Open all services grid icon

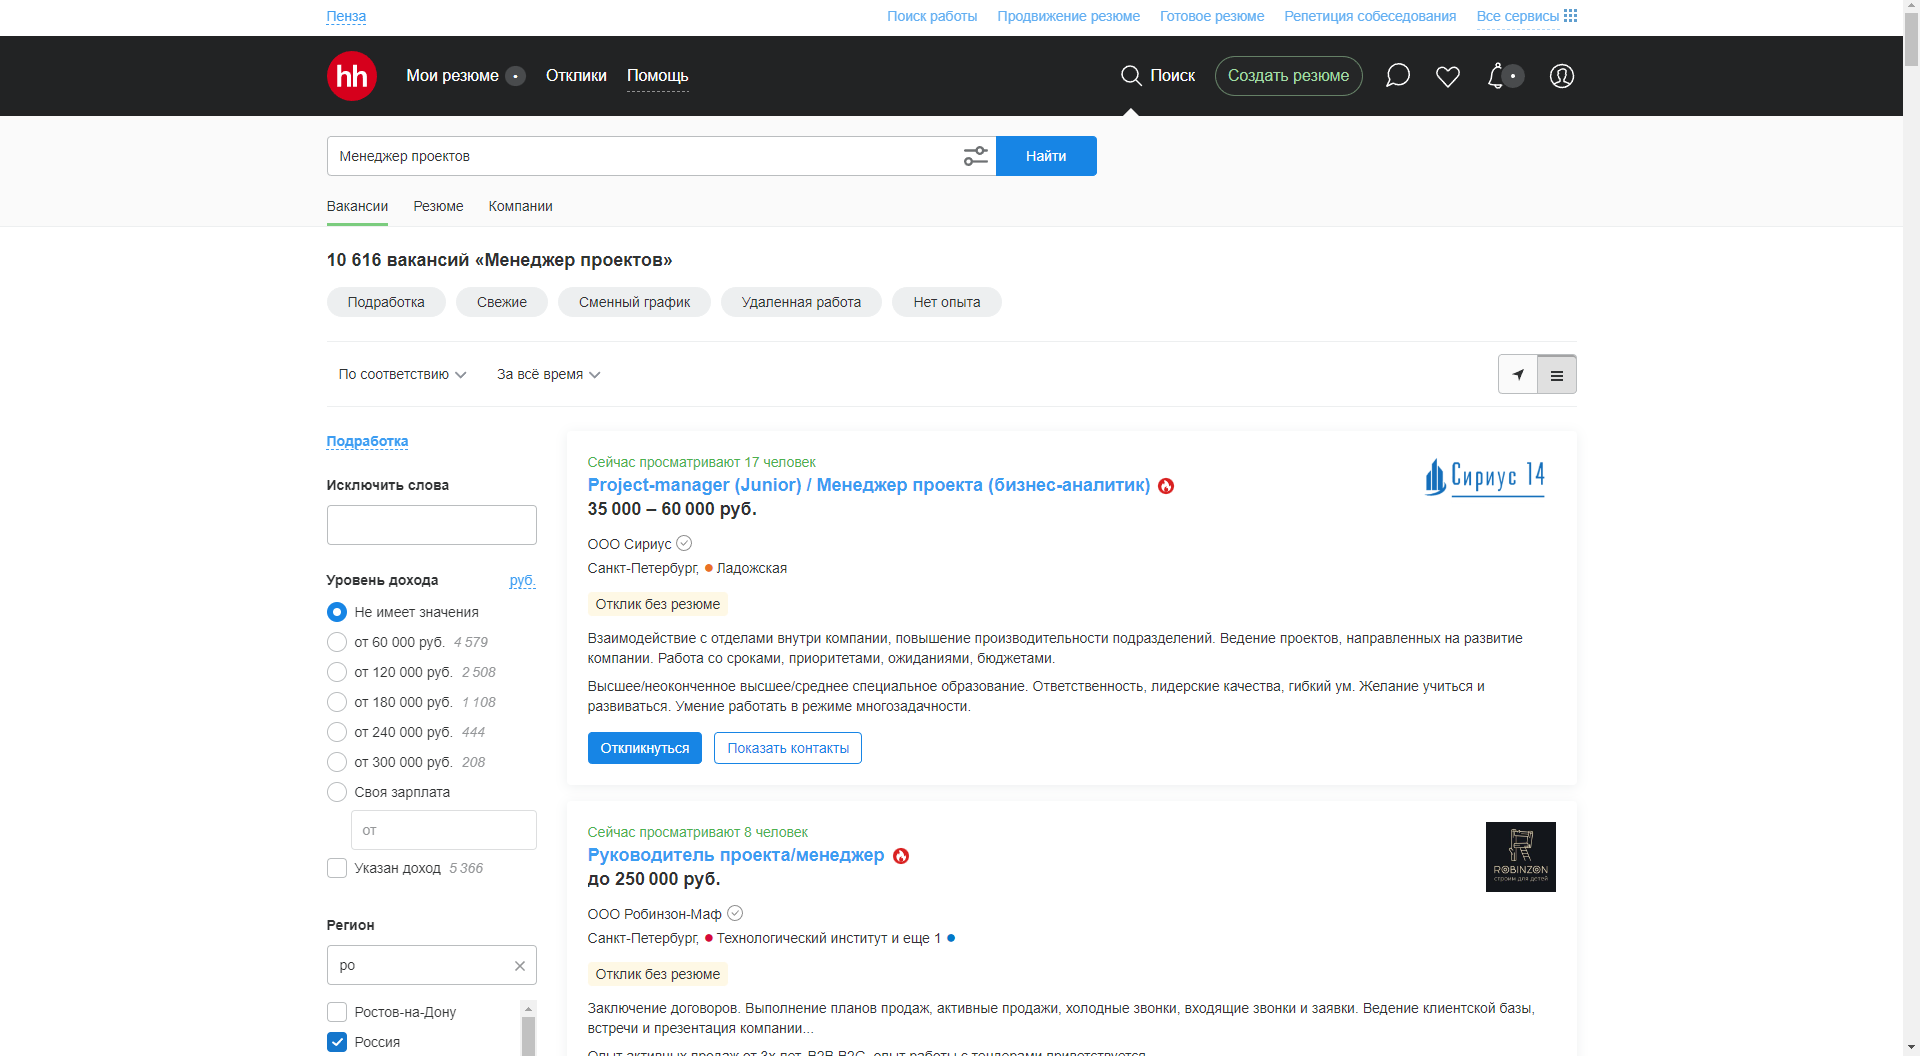[x=1570, y=16]
